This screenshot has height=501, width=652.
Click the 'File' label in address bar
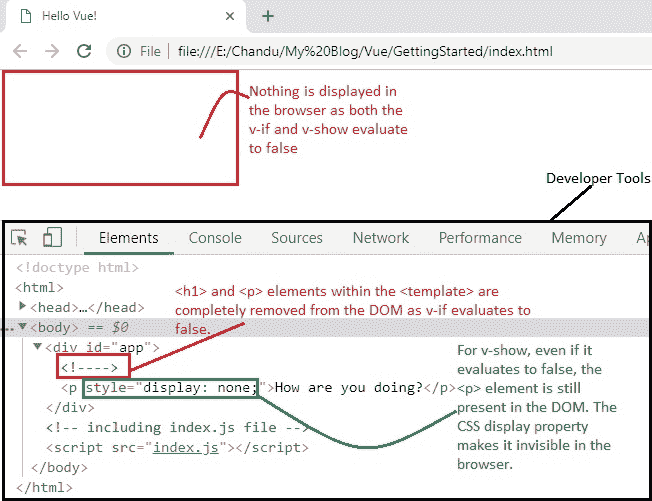click(x=150, y=52)
